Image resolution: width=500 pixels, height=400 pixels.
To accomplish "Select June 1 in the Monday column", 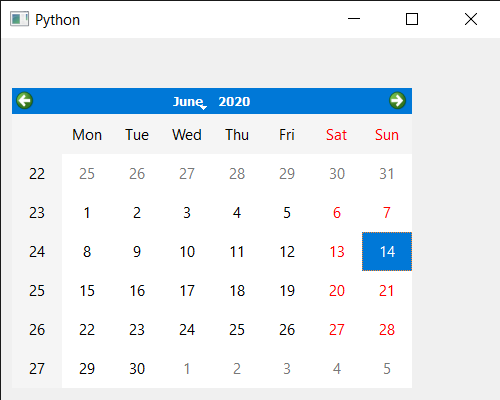I will point(87,213).
